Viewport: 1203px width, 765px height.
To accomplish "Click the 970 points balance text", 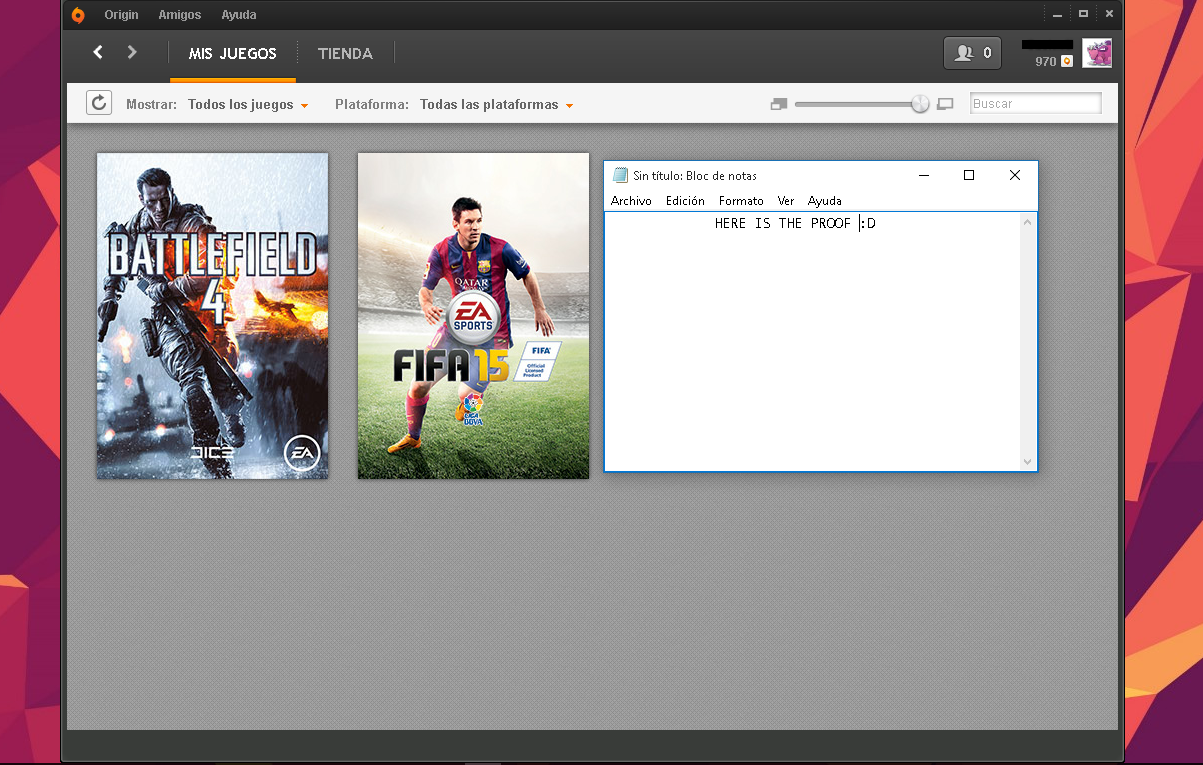I will pyautogui.click(x=1046, y=62).
